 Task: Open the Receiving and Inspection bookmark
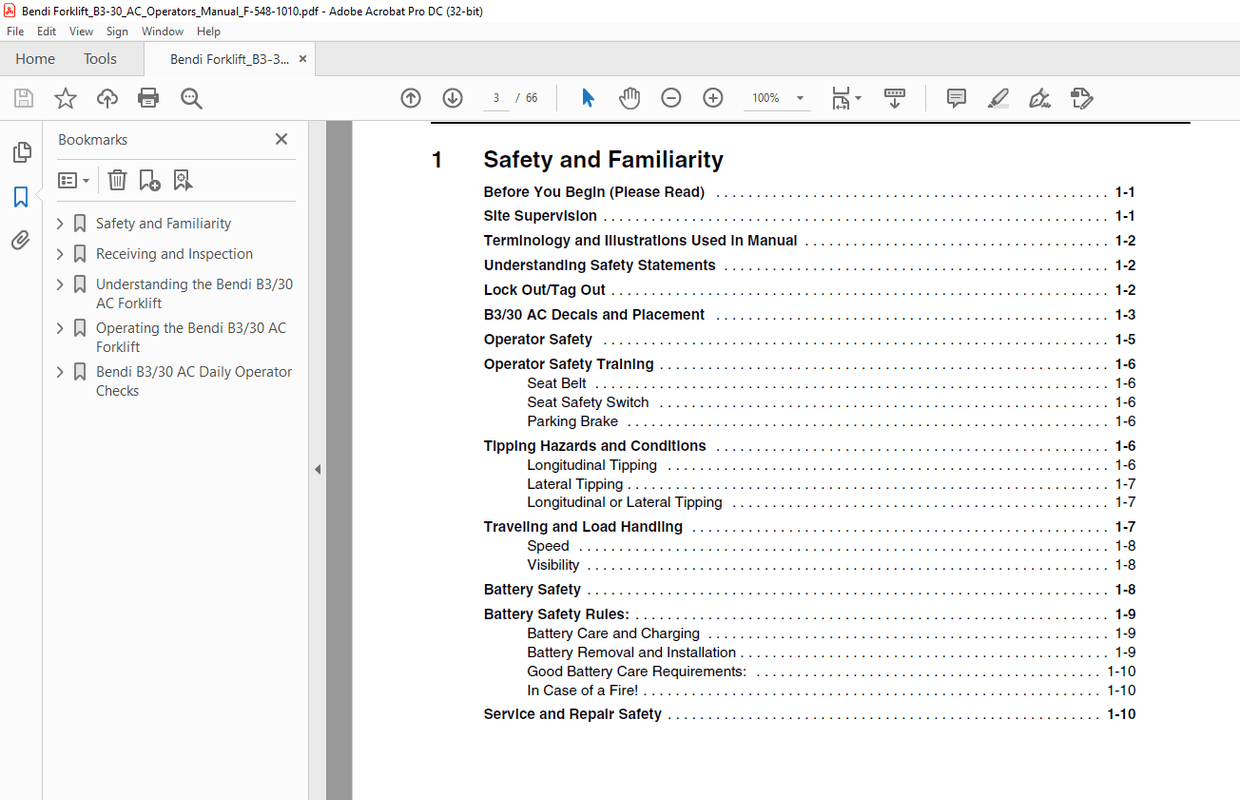click(x=174, y=254)
